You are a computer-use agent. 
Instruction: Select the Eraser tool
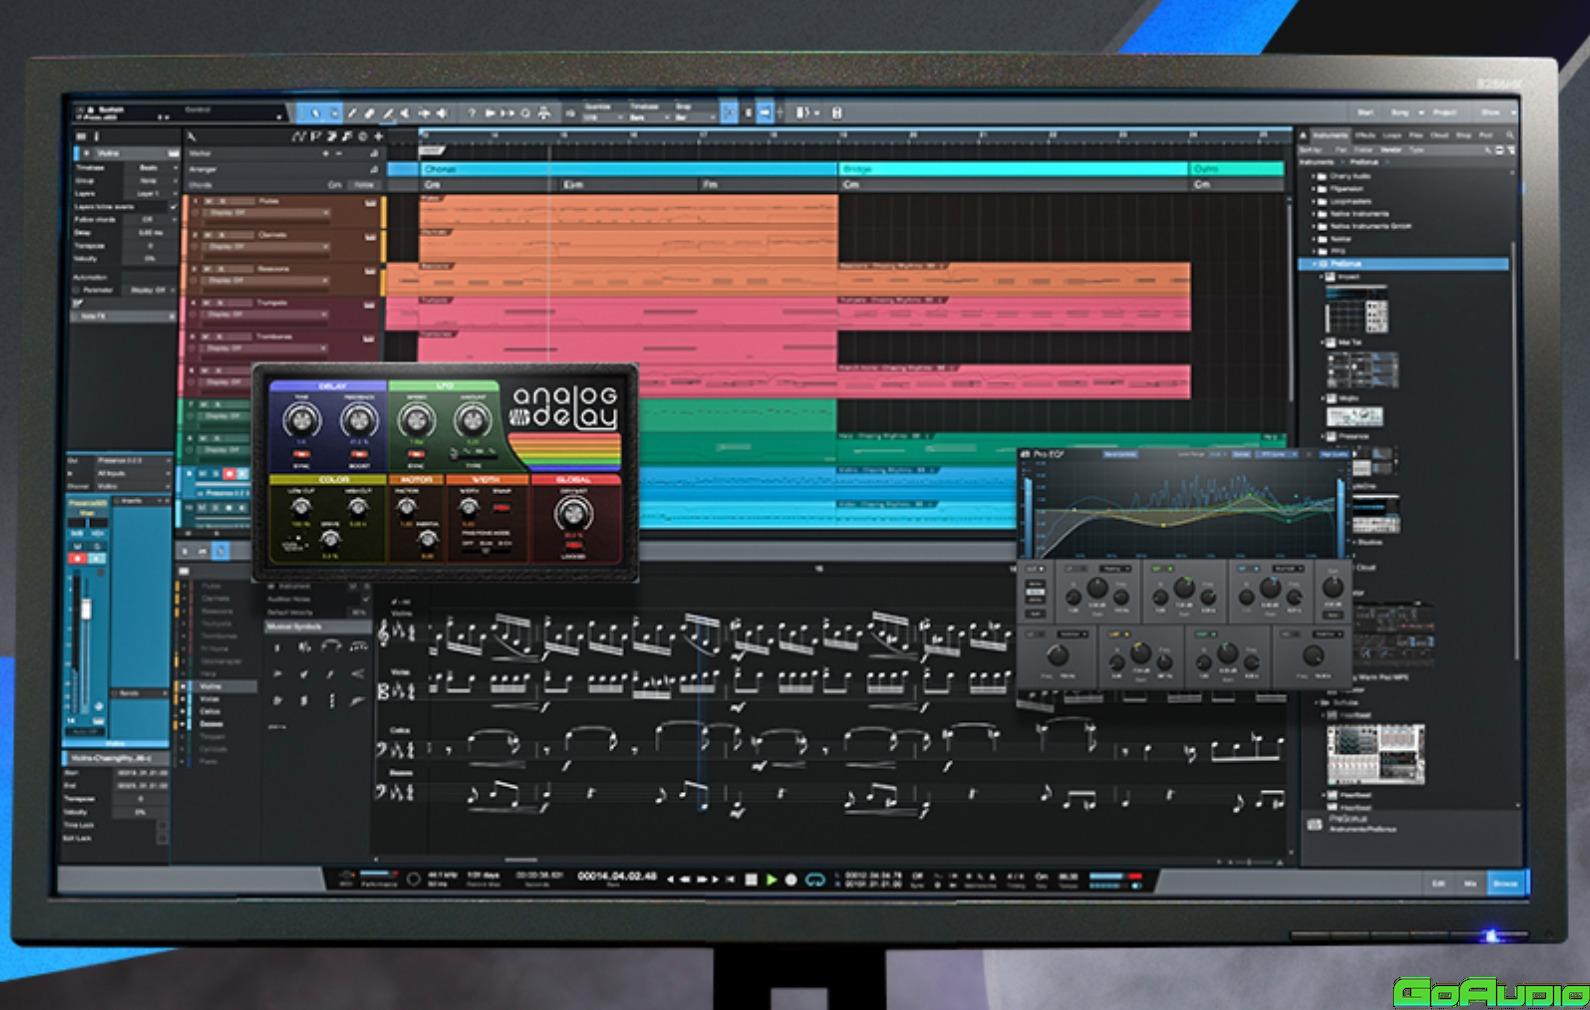click(369, 113)
